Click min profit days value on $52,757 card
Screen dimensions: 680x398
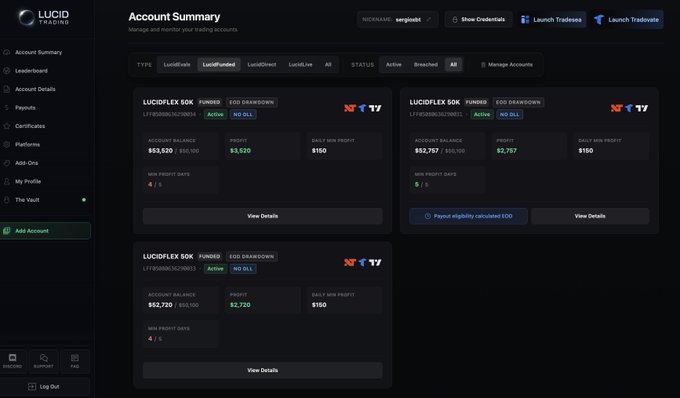pyautogui.click(x=421, y=184)
